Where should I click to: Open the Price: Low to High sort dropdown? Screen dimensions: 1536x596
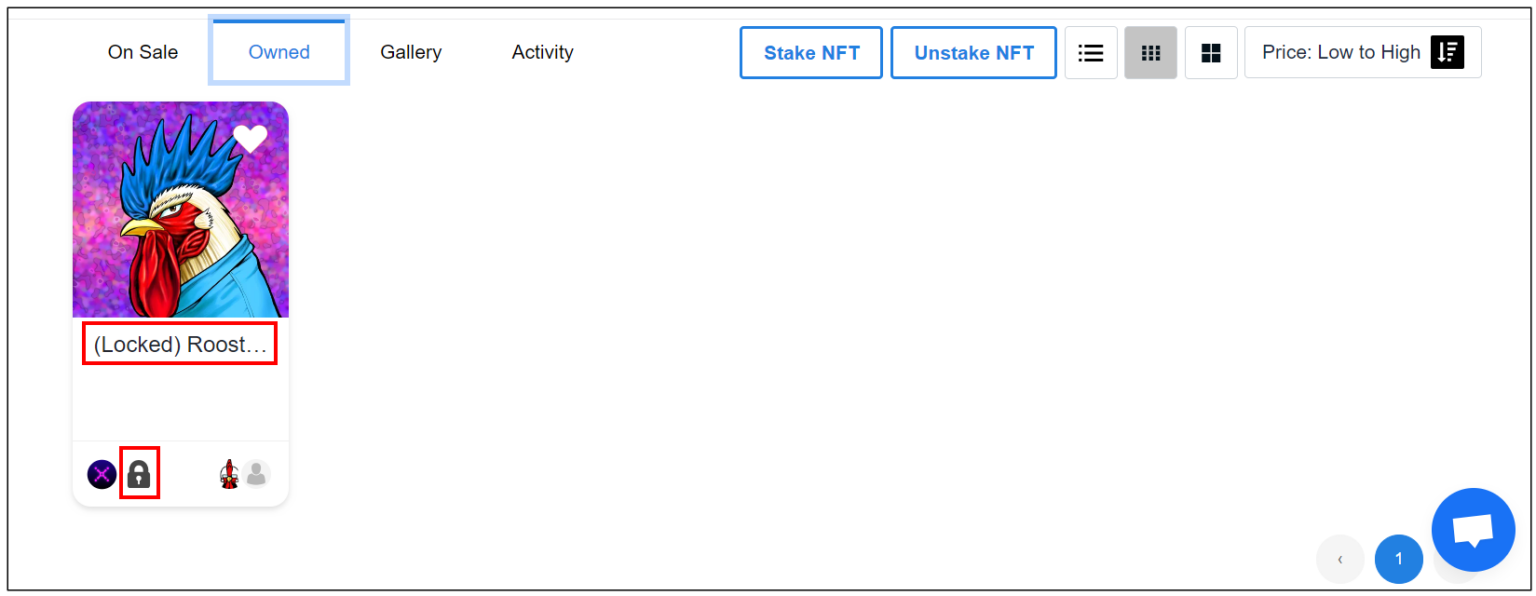1362,53
